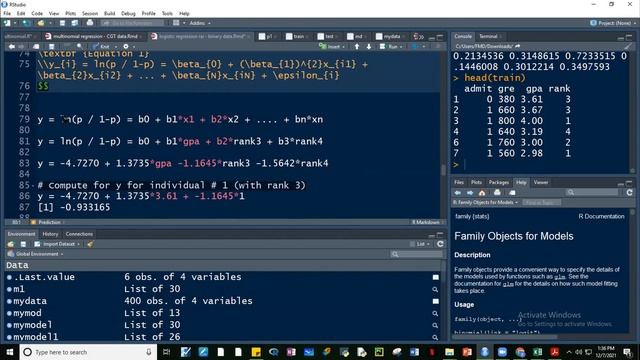The image size is (640, 360).
Task: Switch to the History tab
Action: [x=50, y=234]
